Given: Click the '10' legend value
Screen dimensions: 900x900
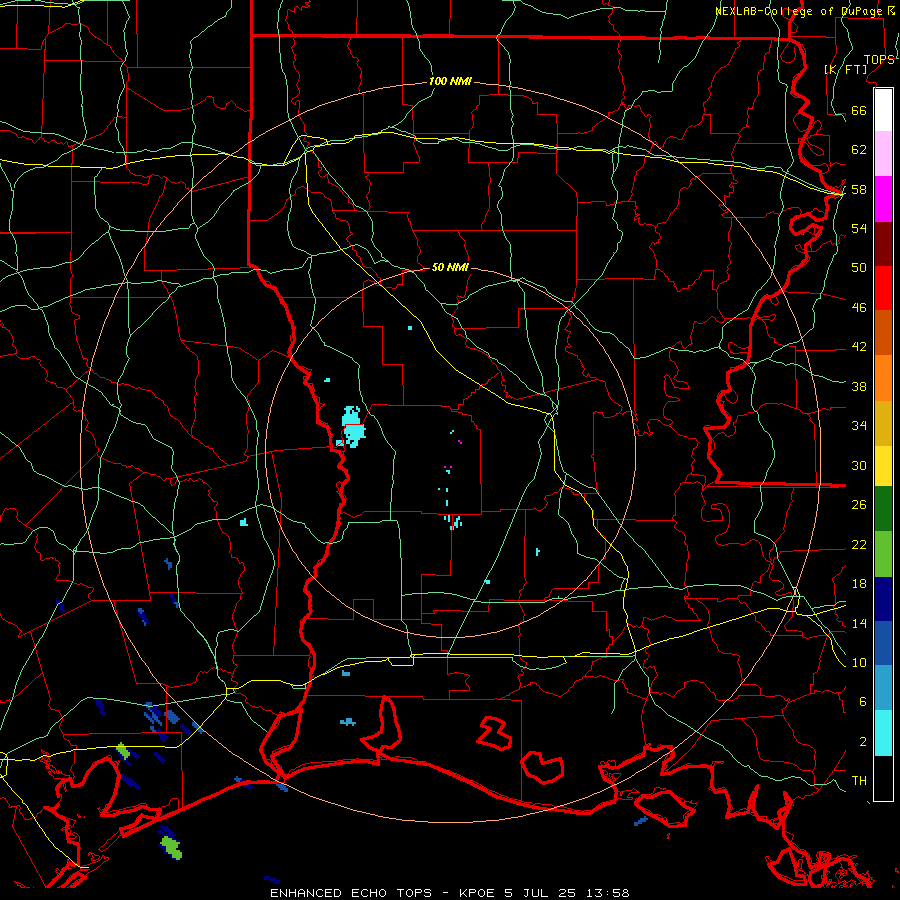Looking at the screenshot, I should pos(859,662).
